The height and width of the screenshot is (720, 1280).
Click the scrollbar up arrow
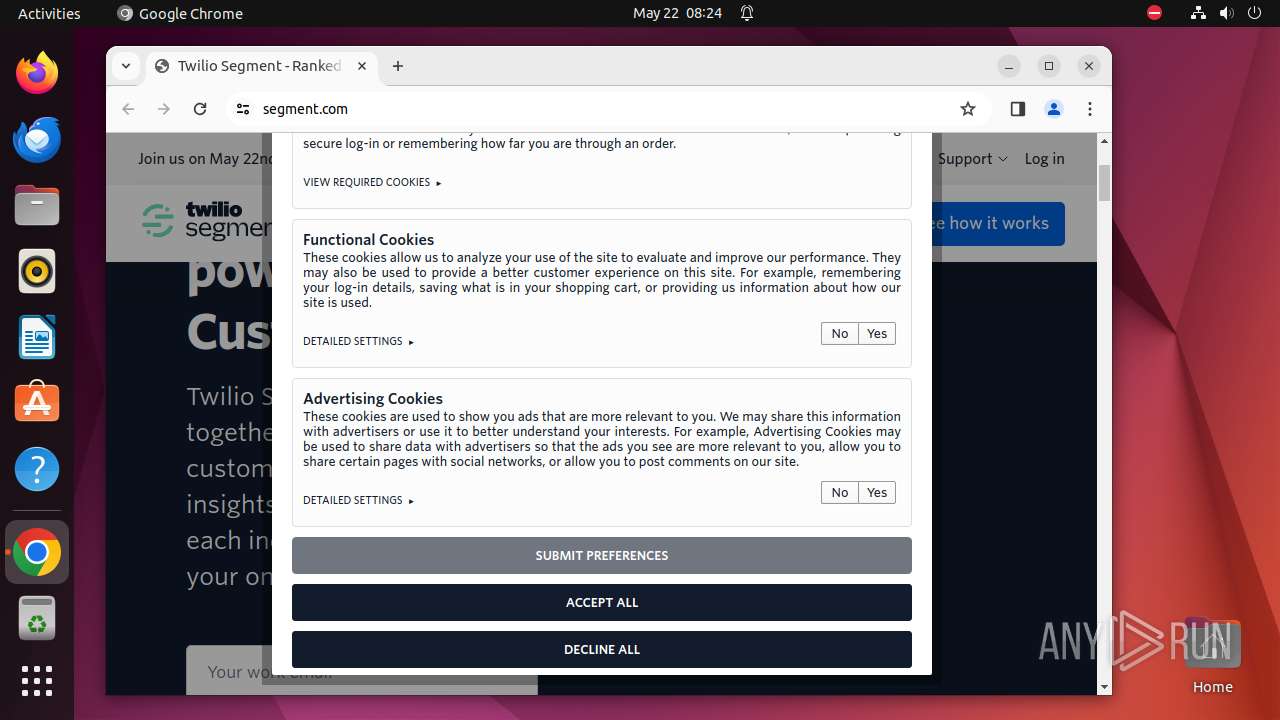tap(1104, 141)
